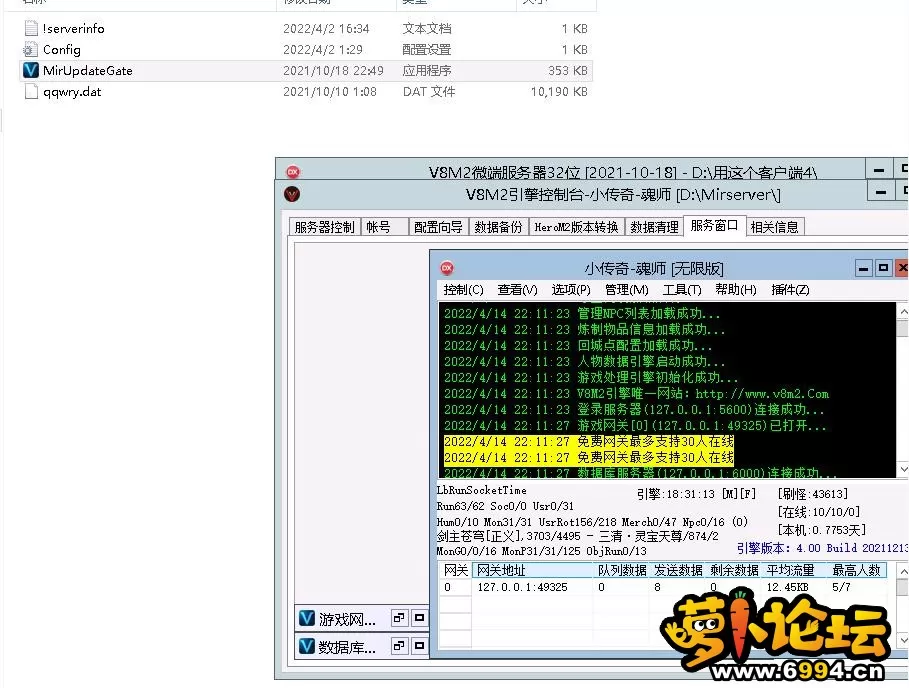Click the log scrollbar up arrow

[x=903, y=311]
